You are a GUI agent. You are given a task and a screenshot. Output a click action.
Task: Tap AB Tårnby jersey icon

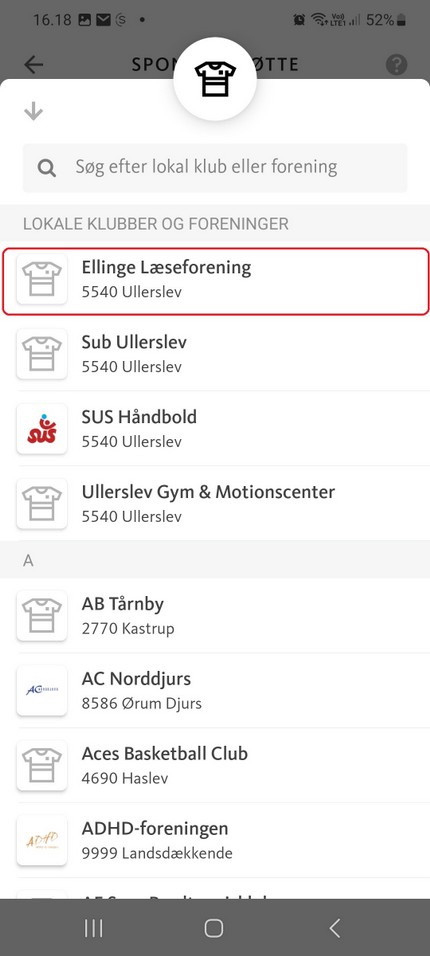click(x=41, y=615)
